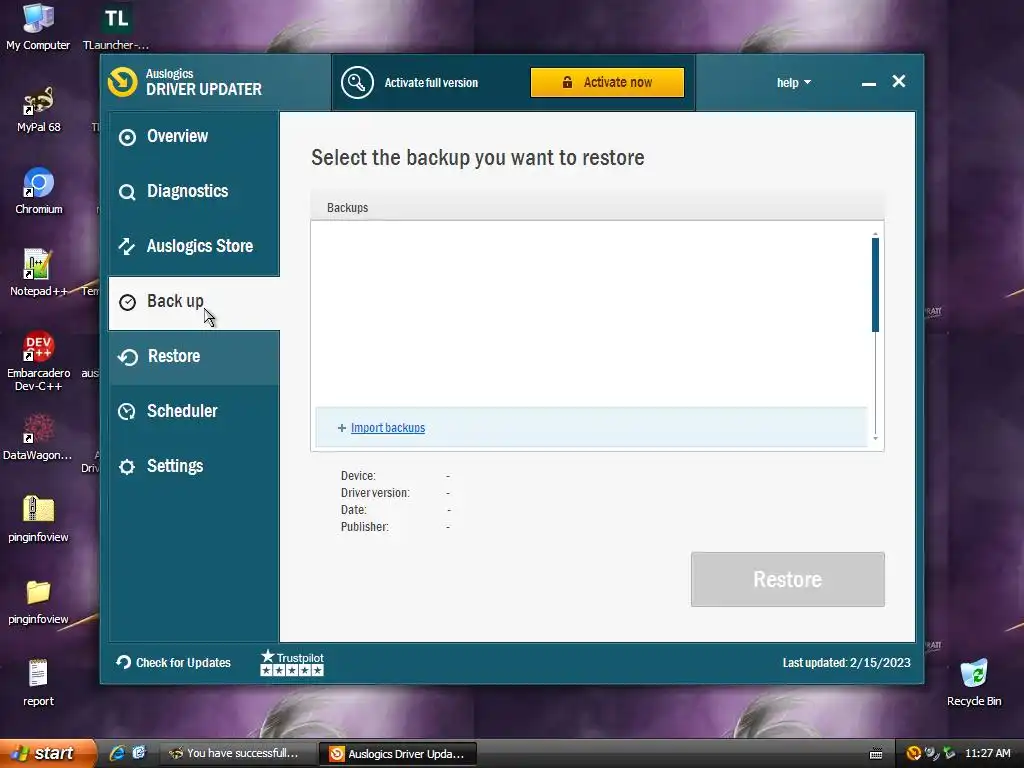Click the Backups column header

597,208
